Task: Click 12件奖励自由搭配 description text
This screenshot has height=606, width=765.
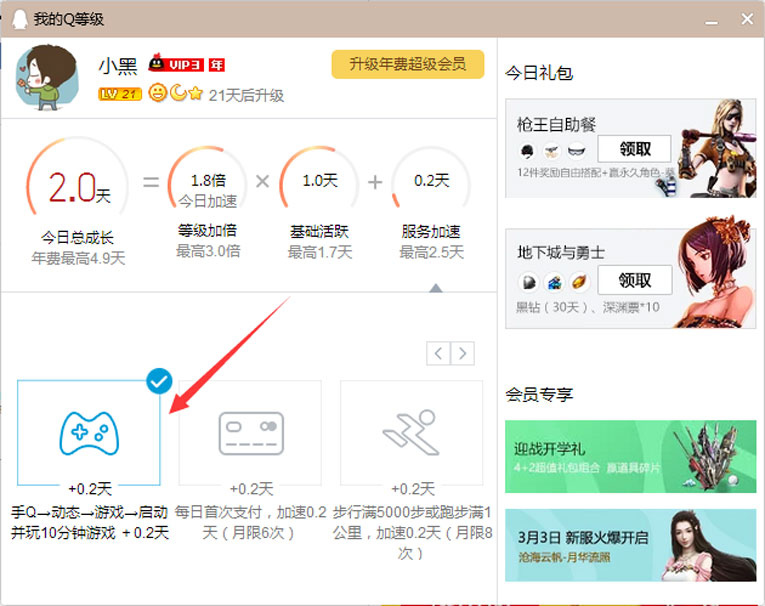Action: pos(596,172)
